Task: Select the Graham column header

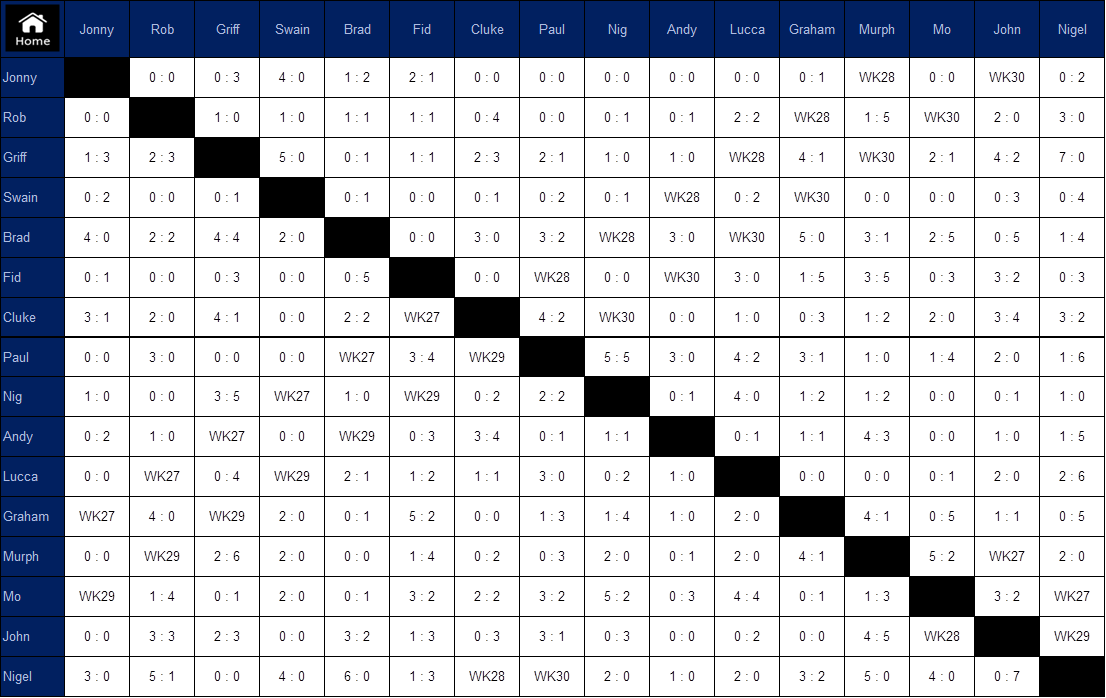Action: tap(812, 29)
